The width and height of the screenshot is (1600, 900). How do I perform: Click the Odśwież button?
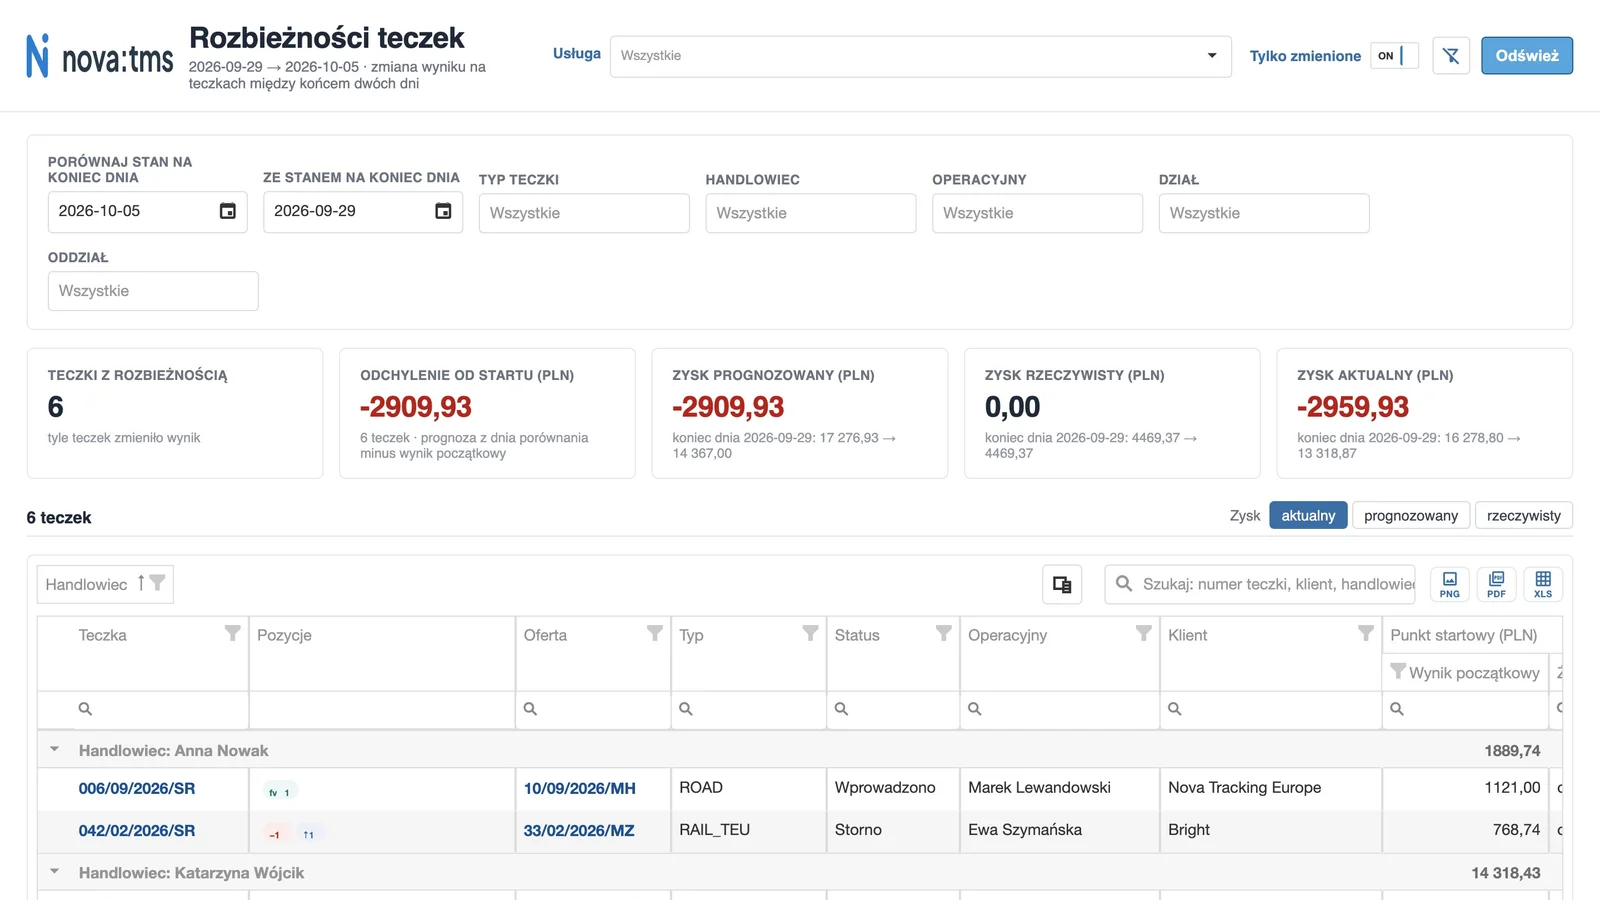click(1526, 56)
